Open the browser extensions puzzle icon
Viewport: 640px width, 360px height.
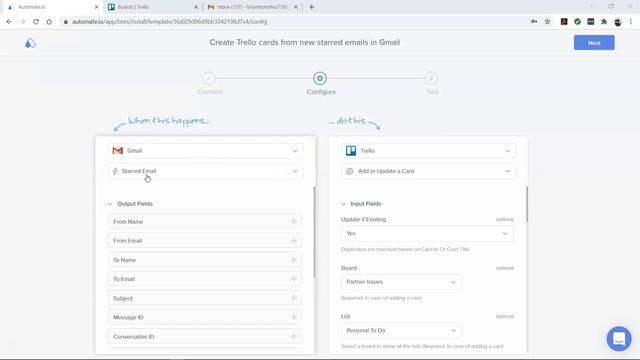[604, 22]
